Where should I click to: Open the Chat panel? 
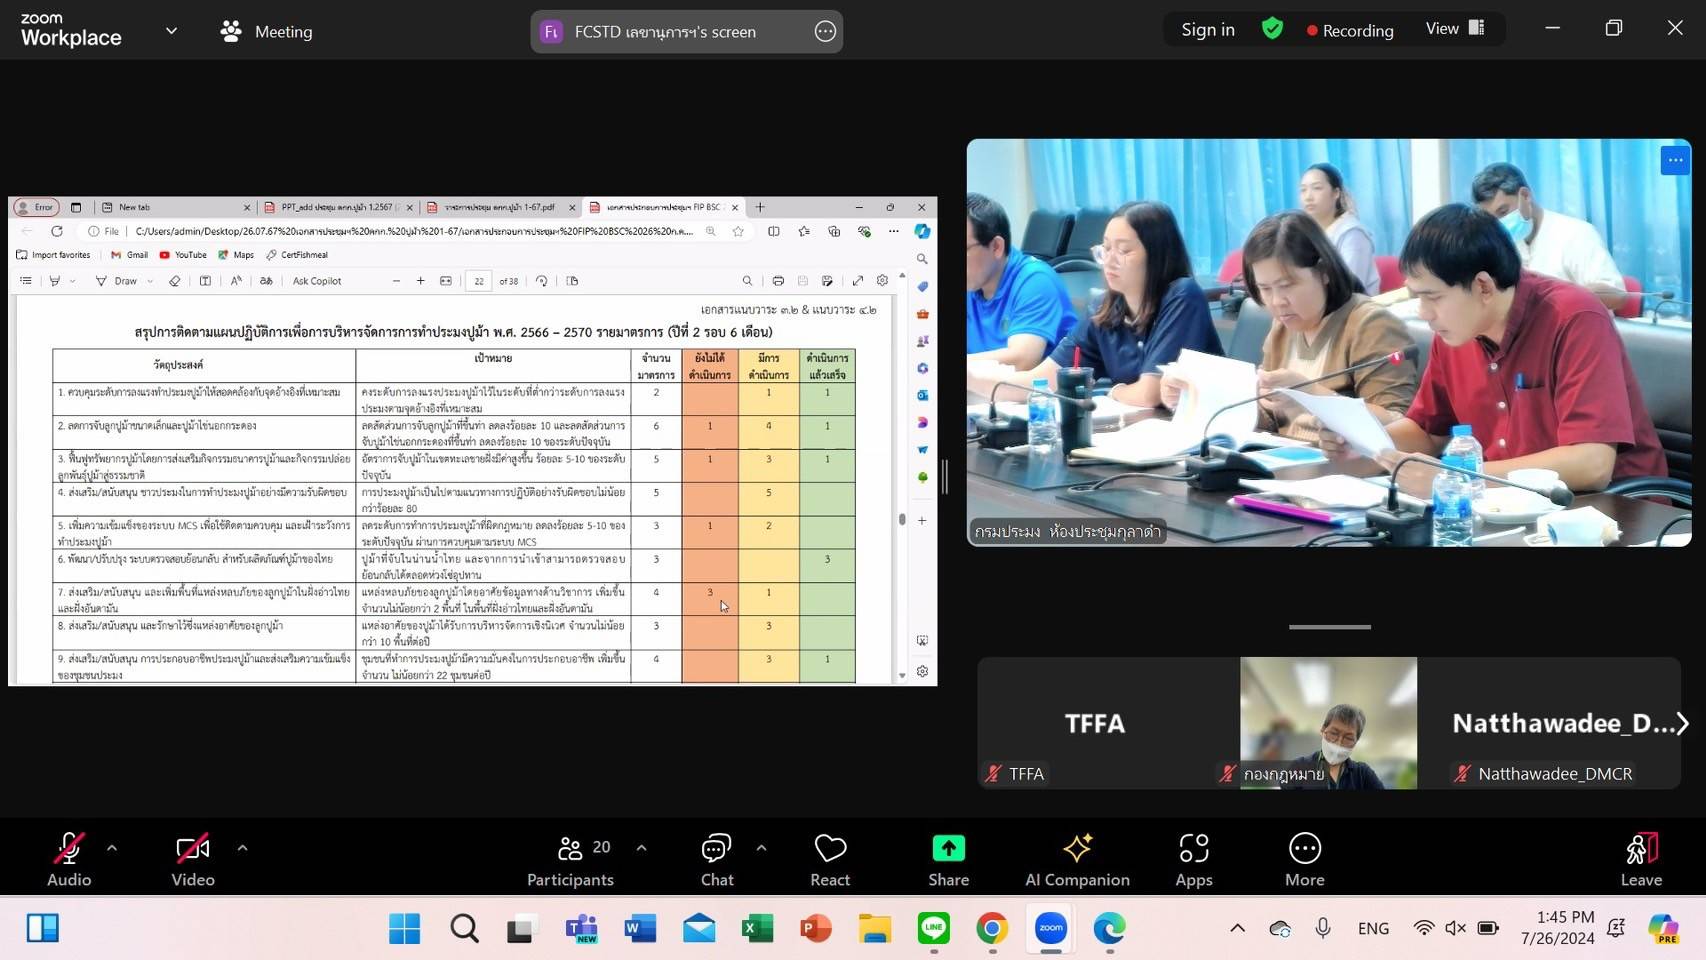point(716,858)
